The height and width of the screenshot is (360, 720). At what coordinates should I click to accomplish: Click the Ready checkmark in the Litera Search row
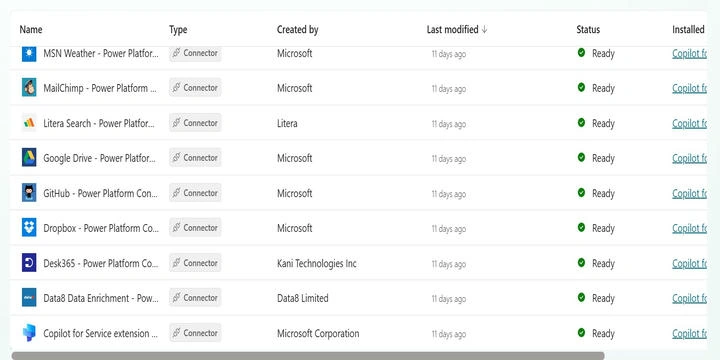point(581,123)
